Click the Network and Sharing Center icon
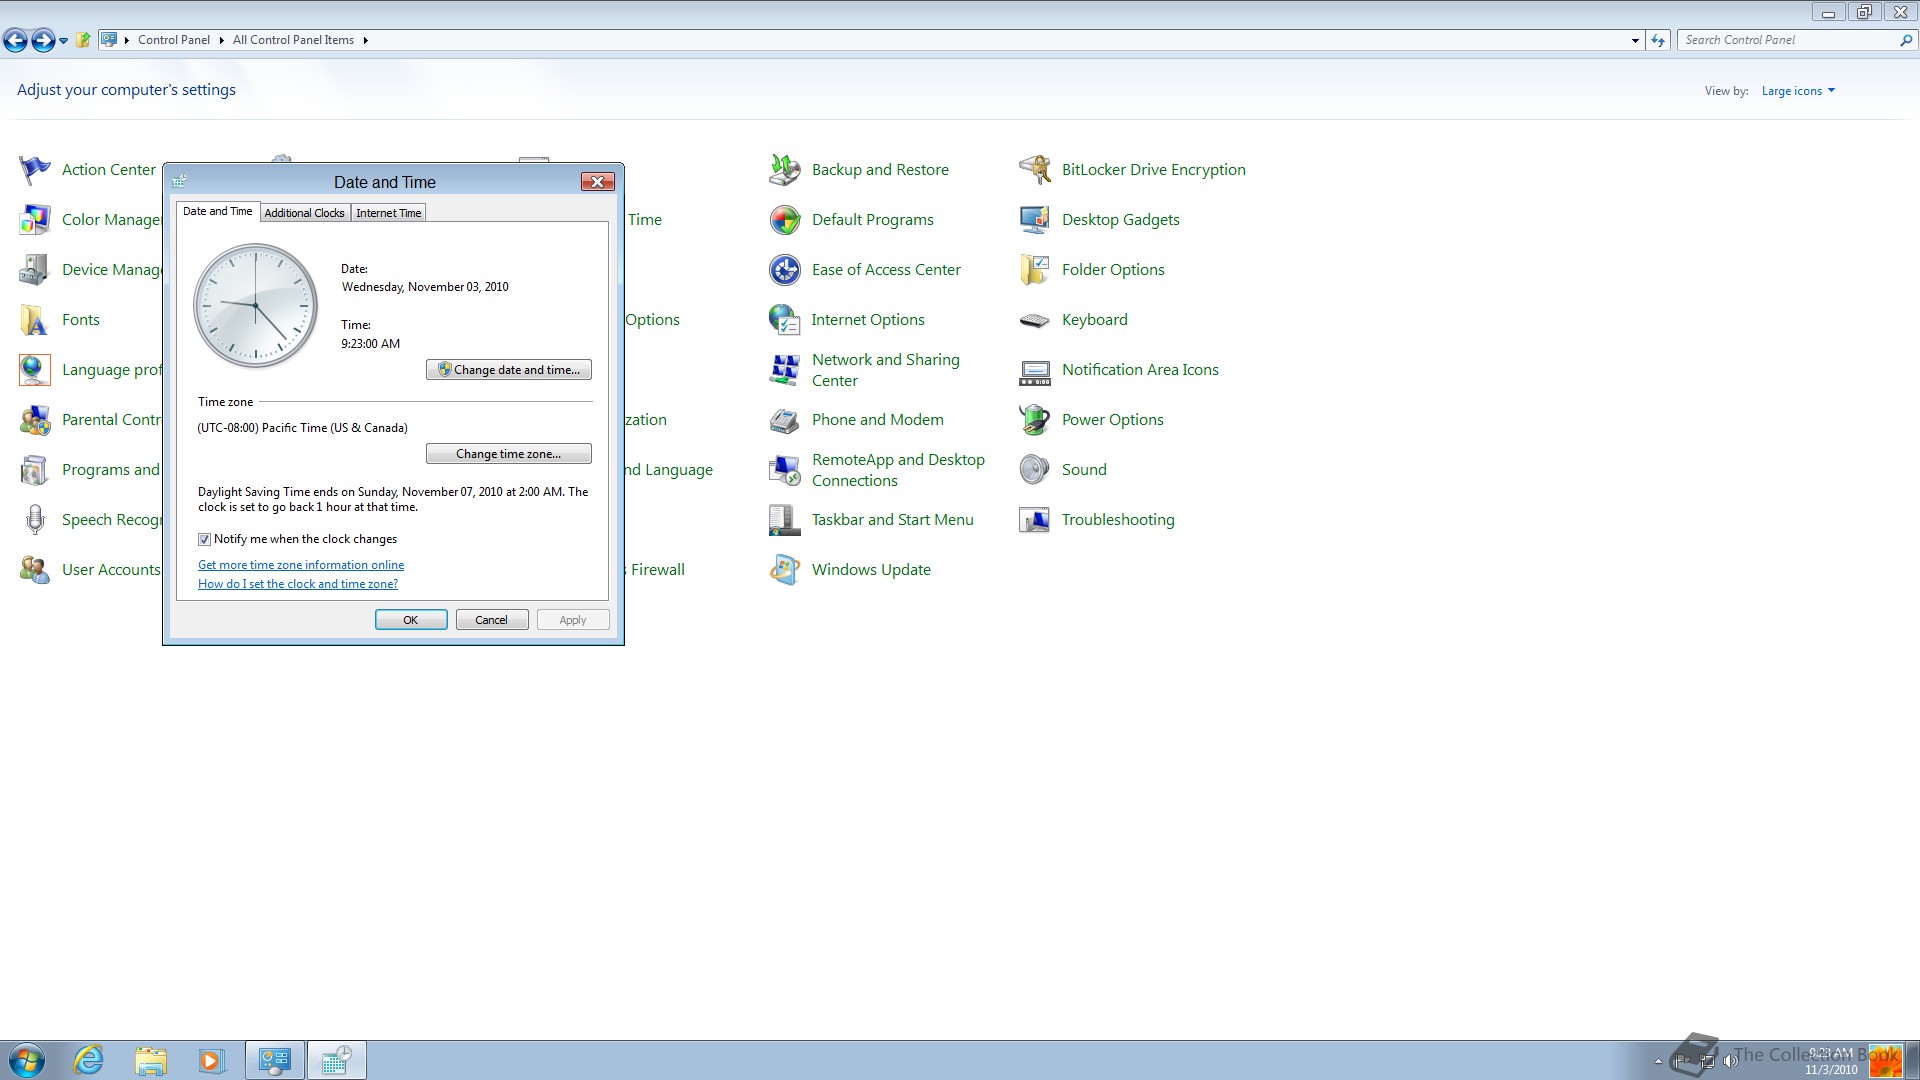 coord(785,370)
